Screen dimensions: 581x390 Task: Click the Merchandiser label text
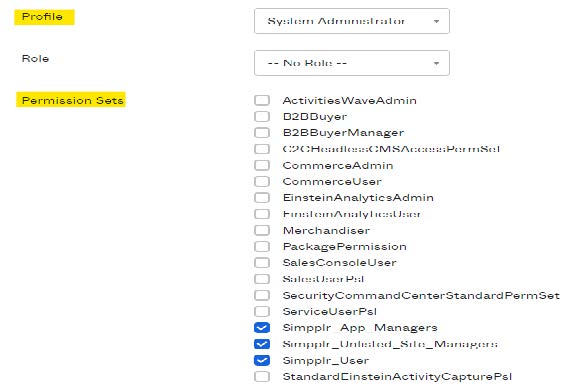pyautogui.click(x=326, y=230)
